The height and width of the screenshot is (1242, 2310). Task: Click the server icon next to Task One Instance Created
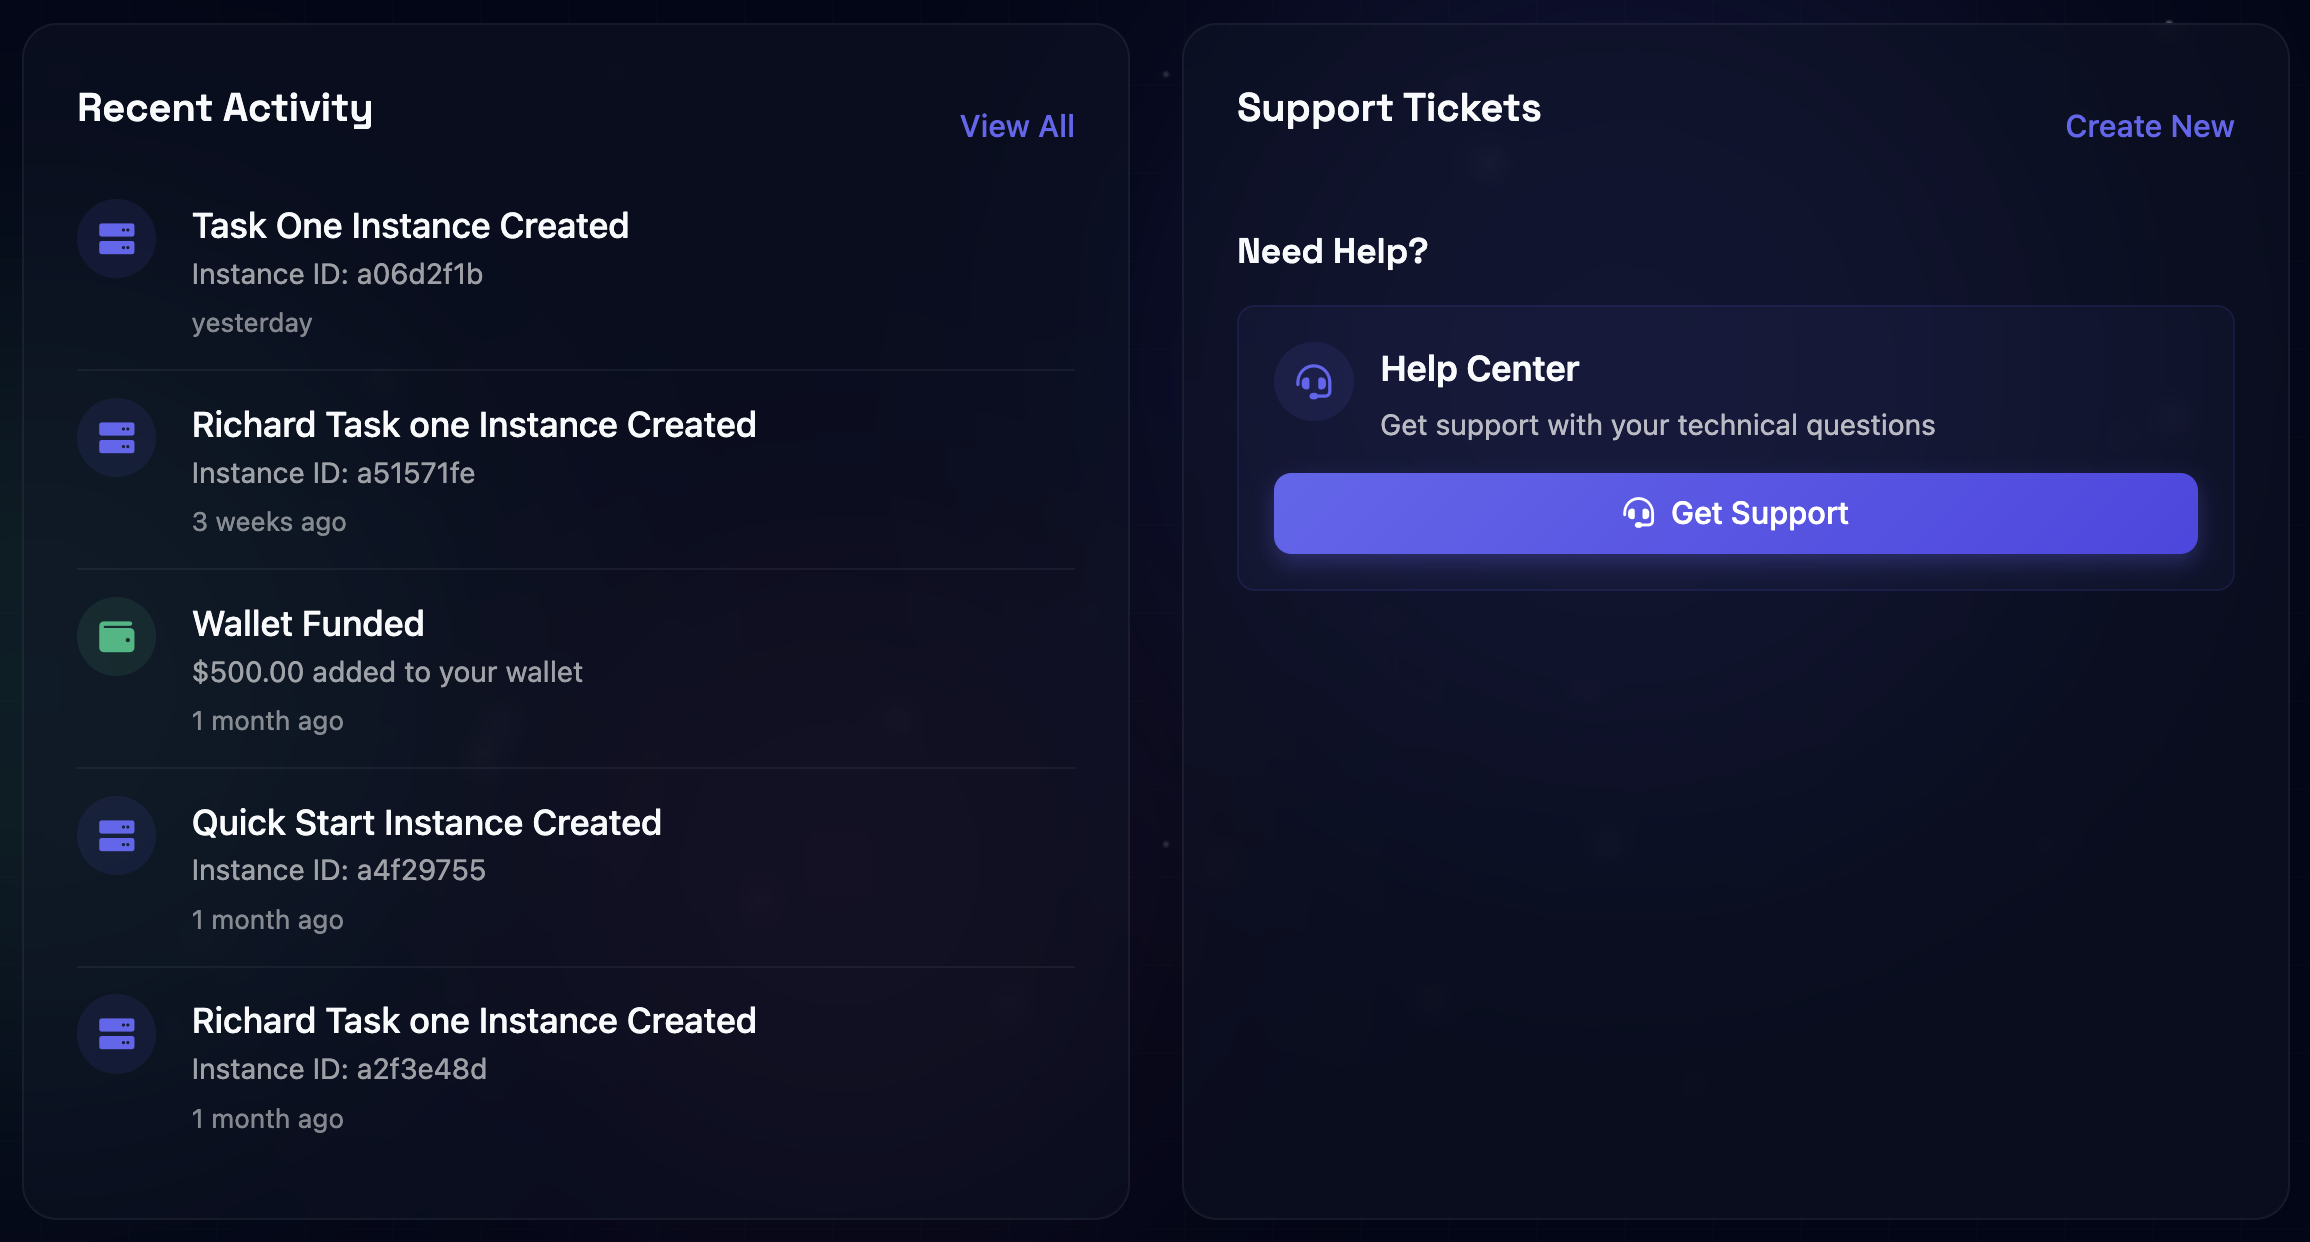click(x=116, y=238)
